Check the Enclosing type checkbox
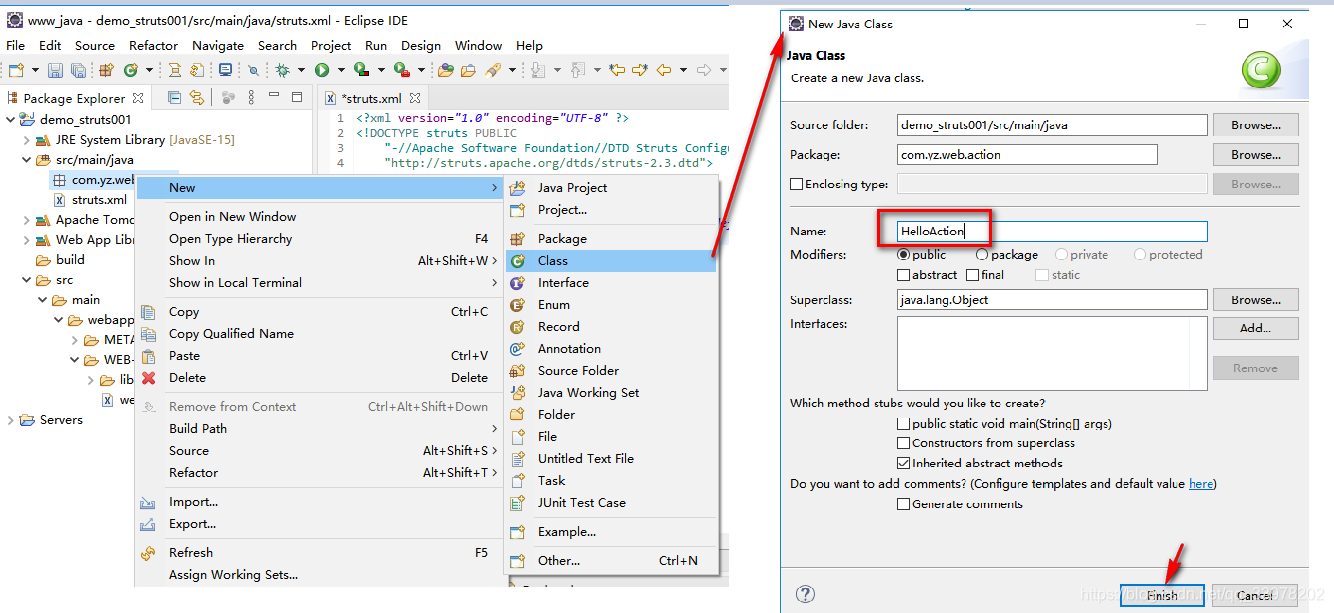 click(796, 184)
